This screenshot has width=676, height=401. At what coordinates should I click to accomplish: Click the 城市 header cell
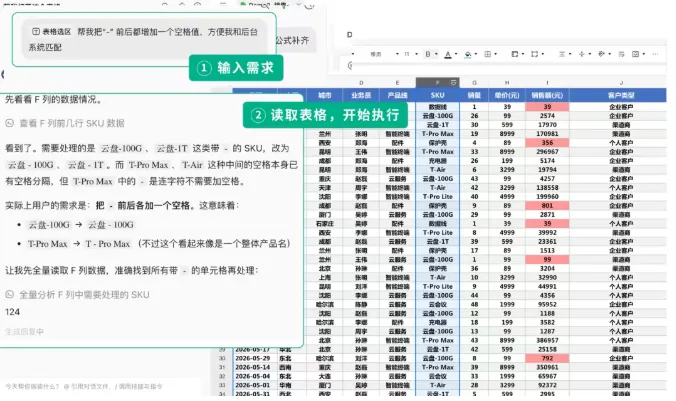325,95
